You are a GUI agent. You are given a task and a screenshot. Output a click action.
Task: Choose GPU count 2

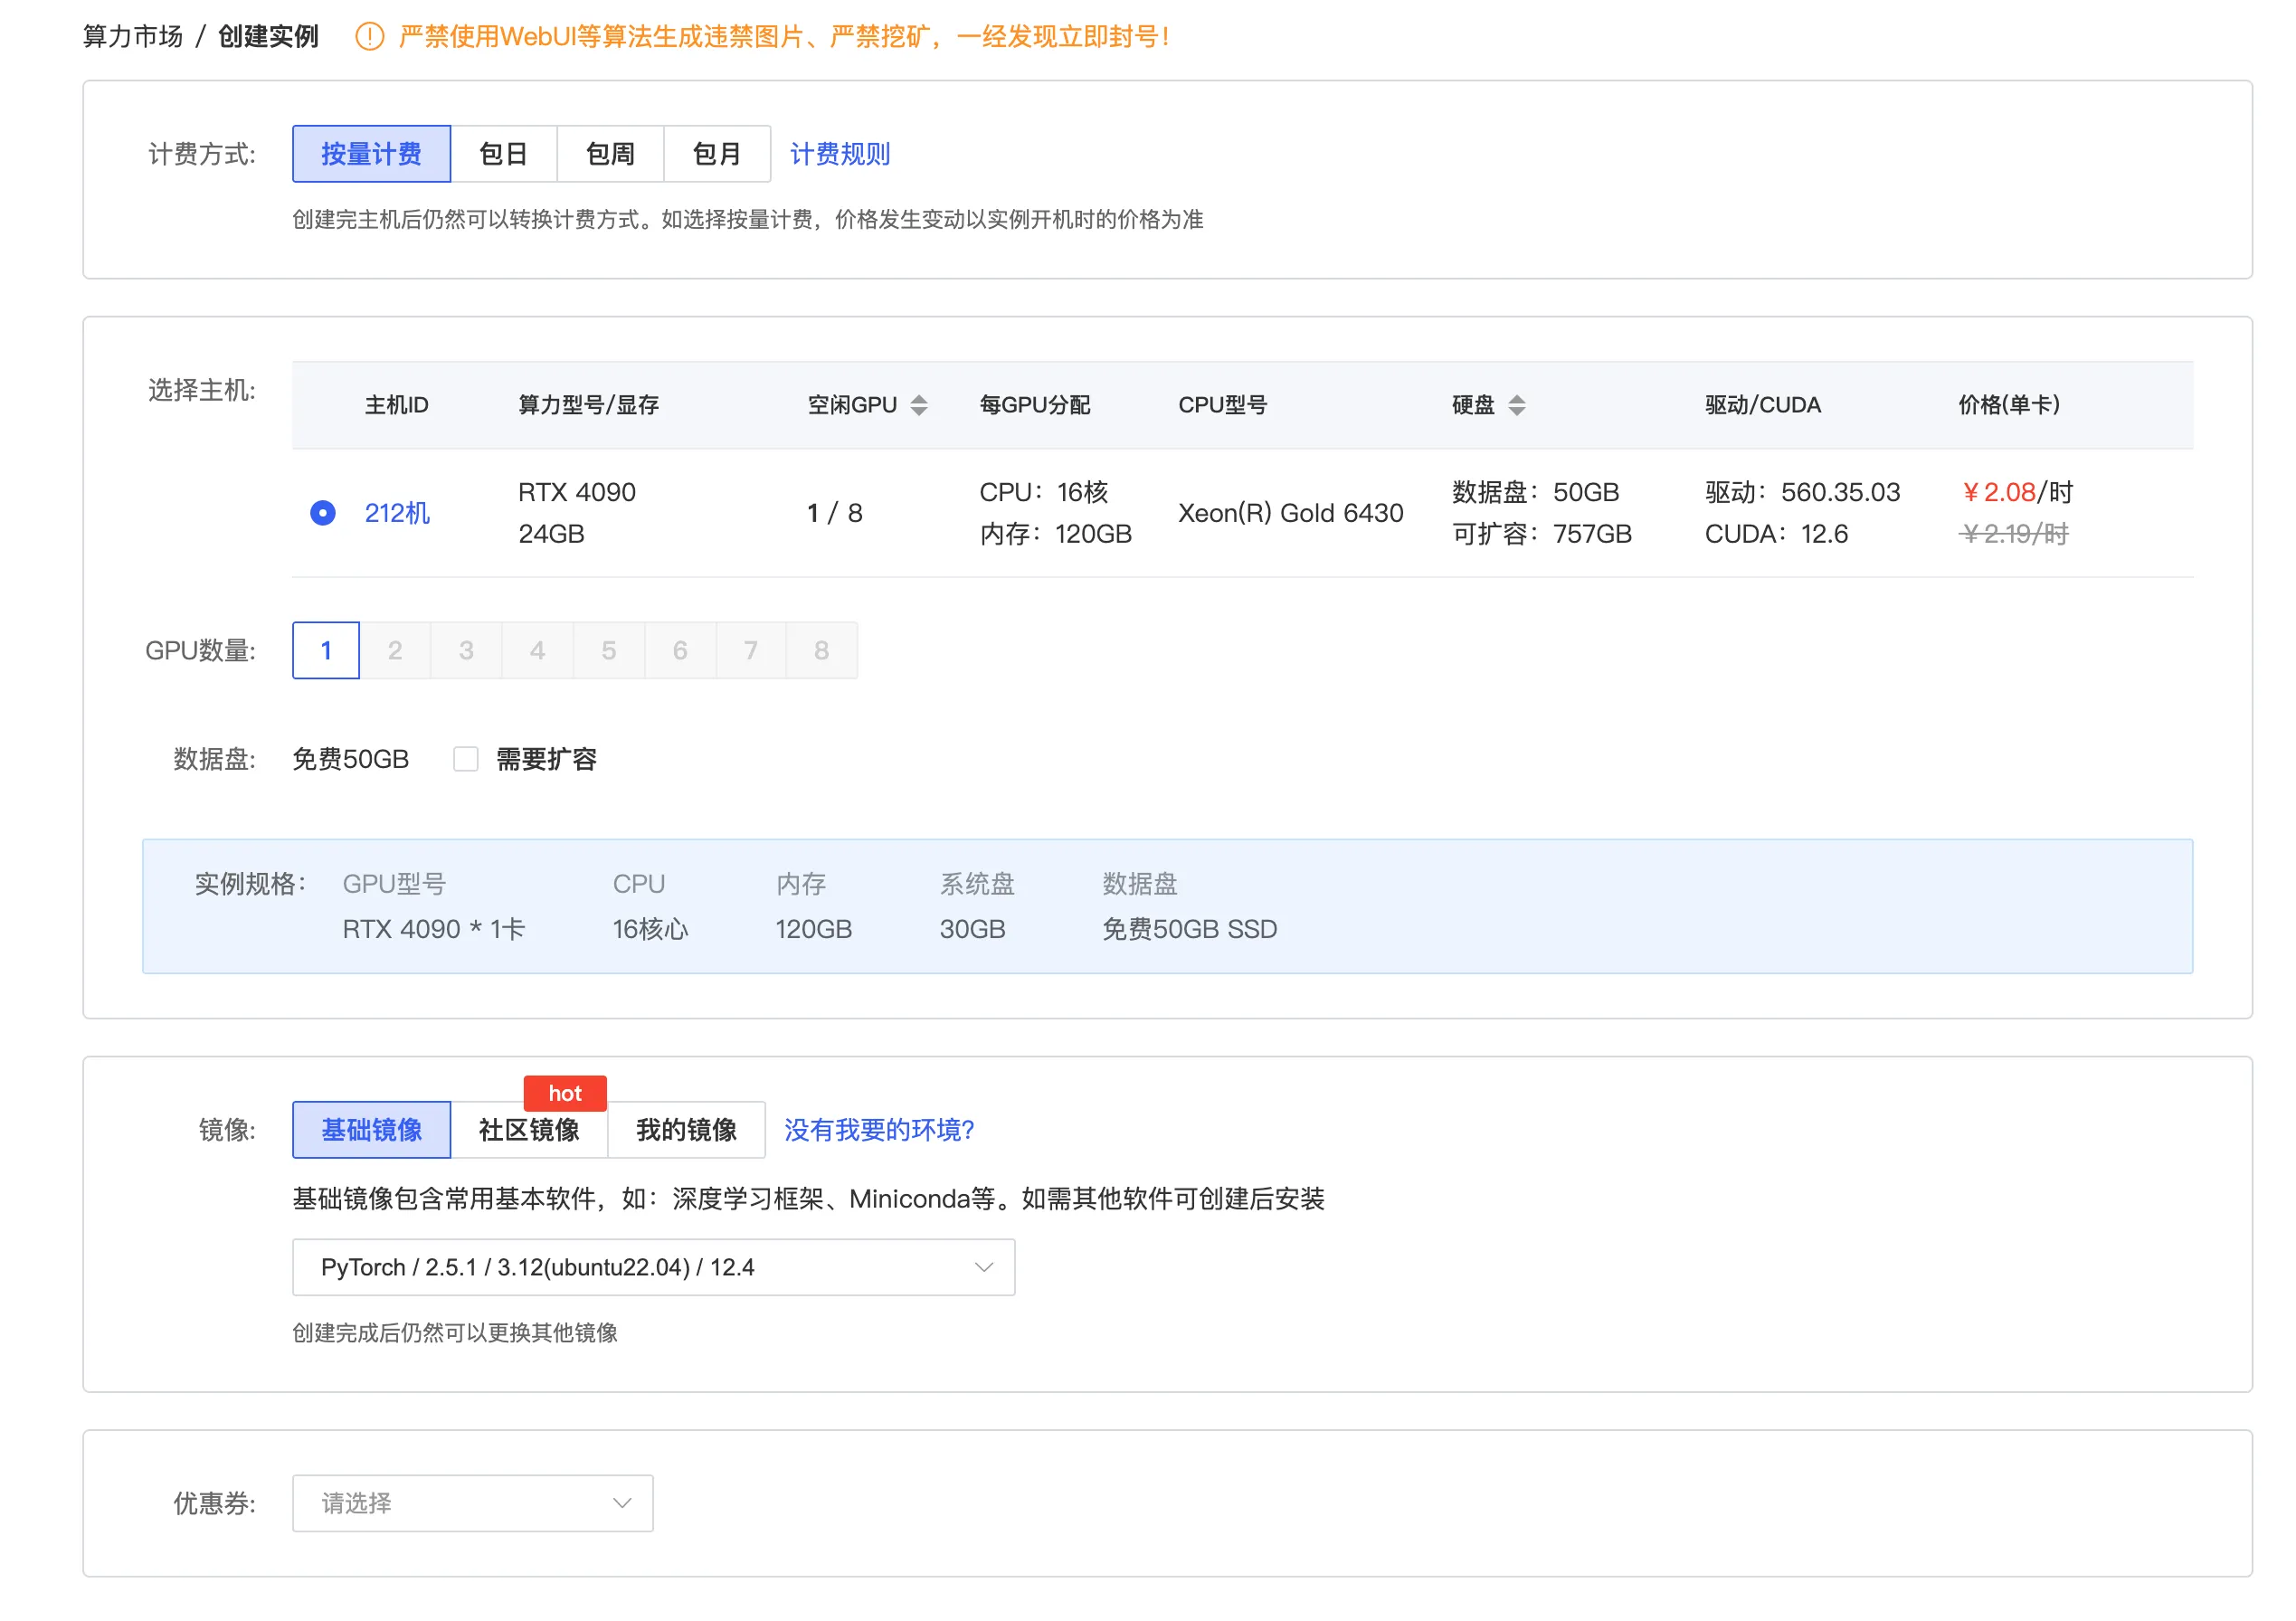[x=395, y=650]
